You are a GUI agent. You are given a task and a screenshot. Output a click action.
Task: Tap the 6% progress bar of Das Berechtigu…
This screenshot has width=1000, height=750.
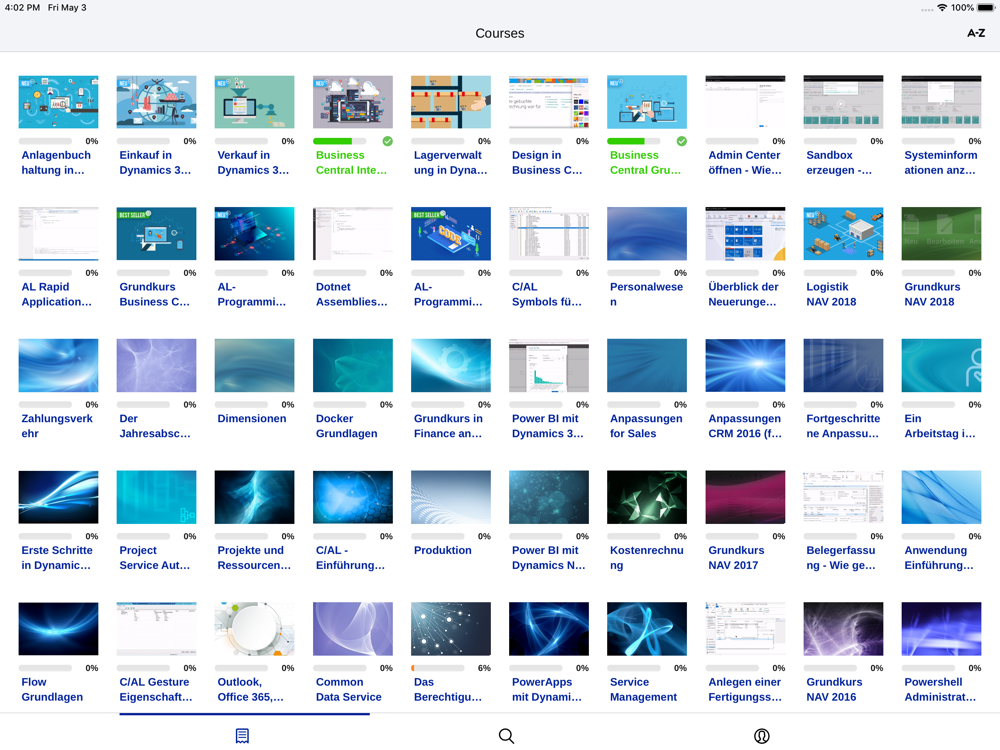click(x=438, y=668)
